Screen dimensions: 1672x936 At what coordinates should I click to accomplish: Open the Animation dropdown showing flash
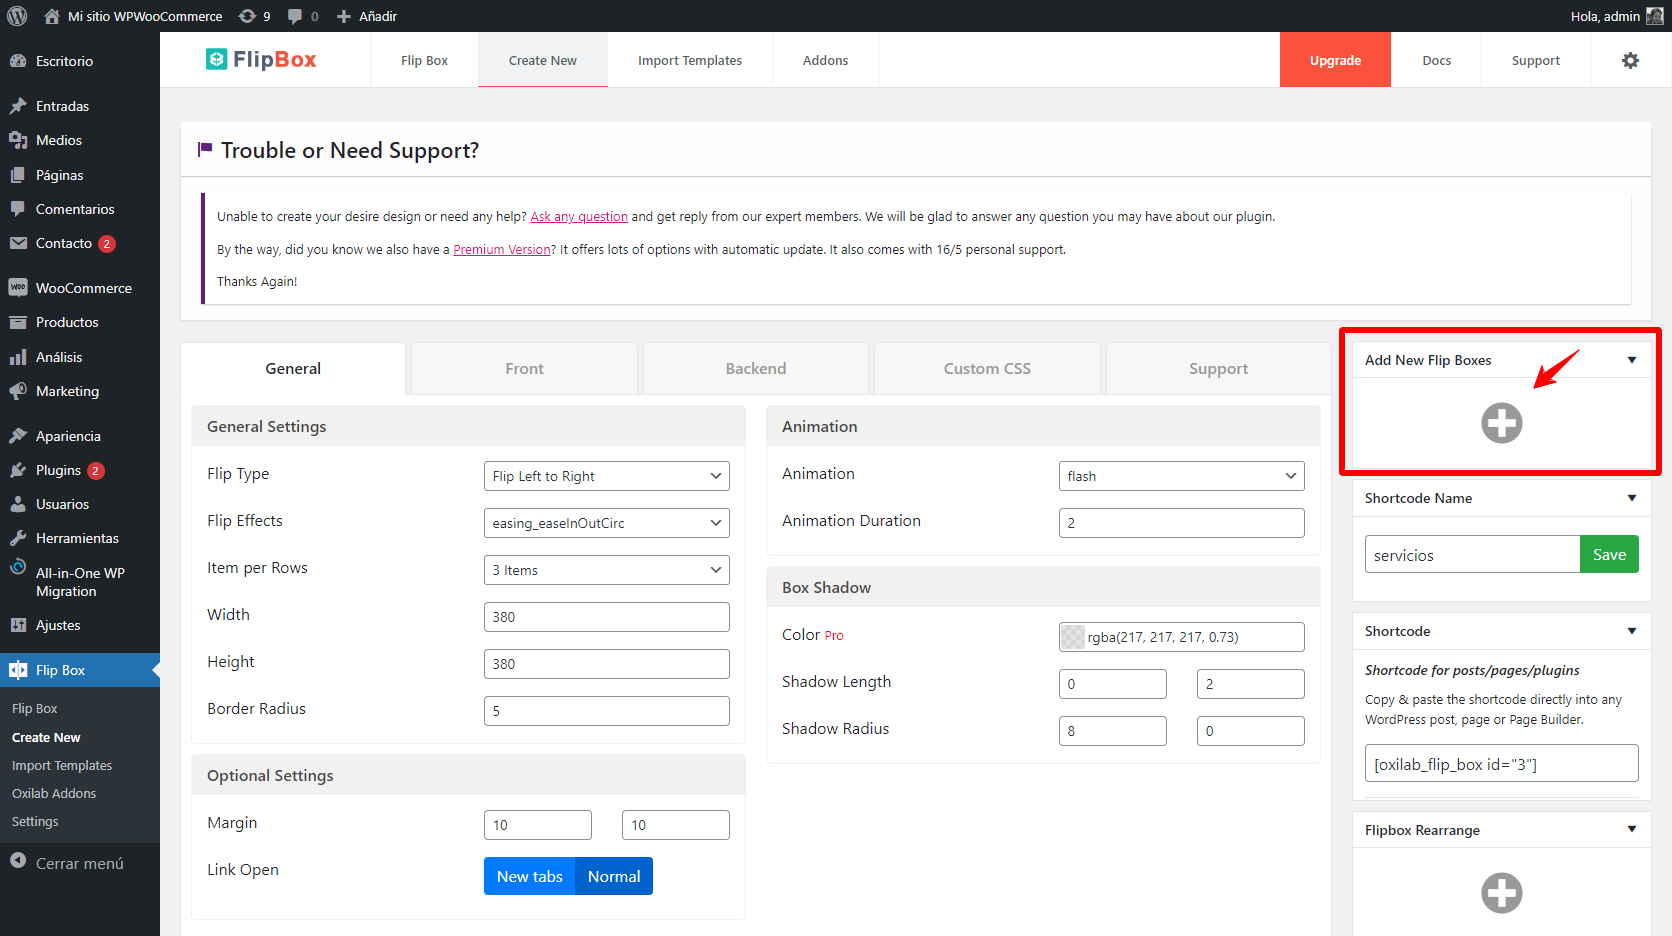[x=1181, y=476]
